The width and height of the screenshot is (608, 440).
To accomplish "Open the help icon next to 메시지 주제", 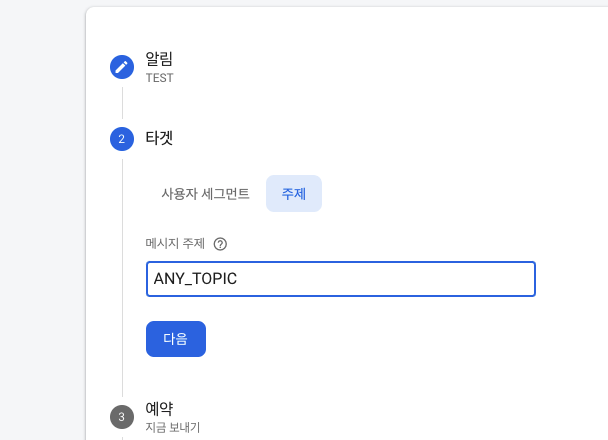I will click(x=220, y=244).
